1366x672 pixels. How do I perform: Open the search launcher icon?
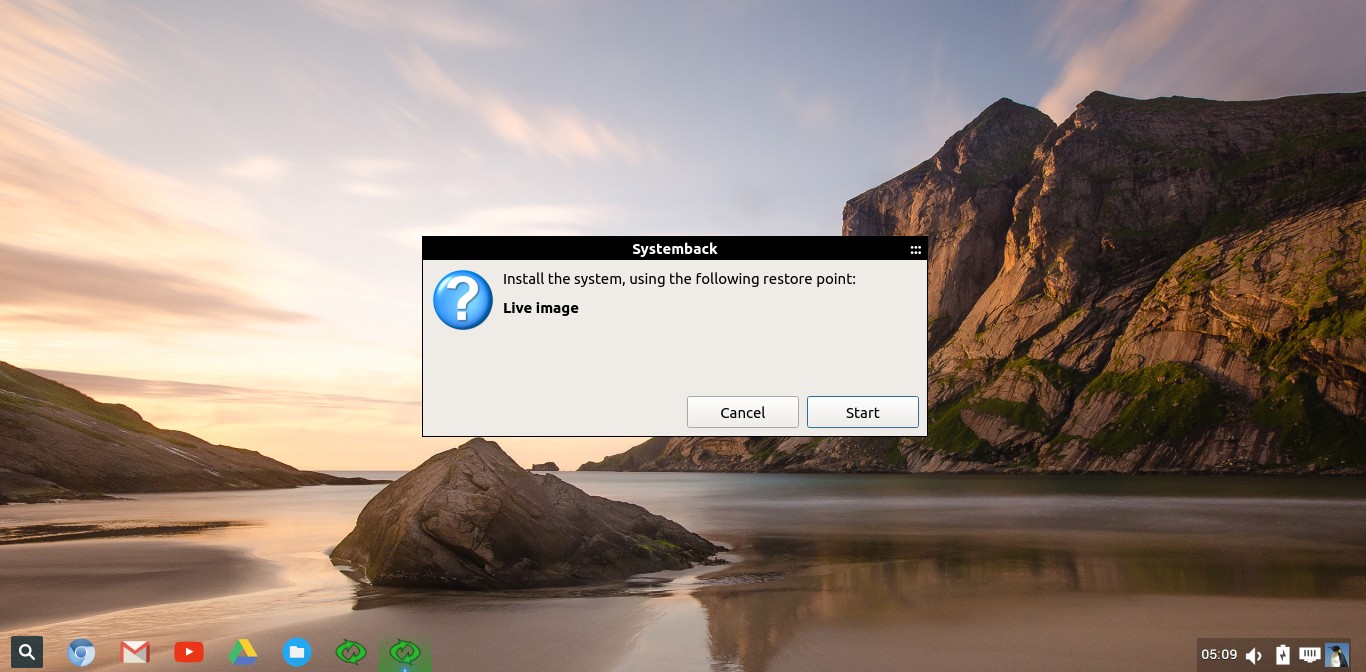(x=27, y=652)
